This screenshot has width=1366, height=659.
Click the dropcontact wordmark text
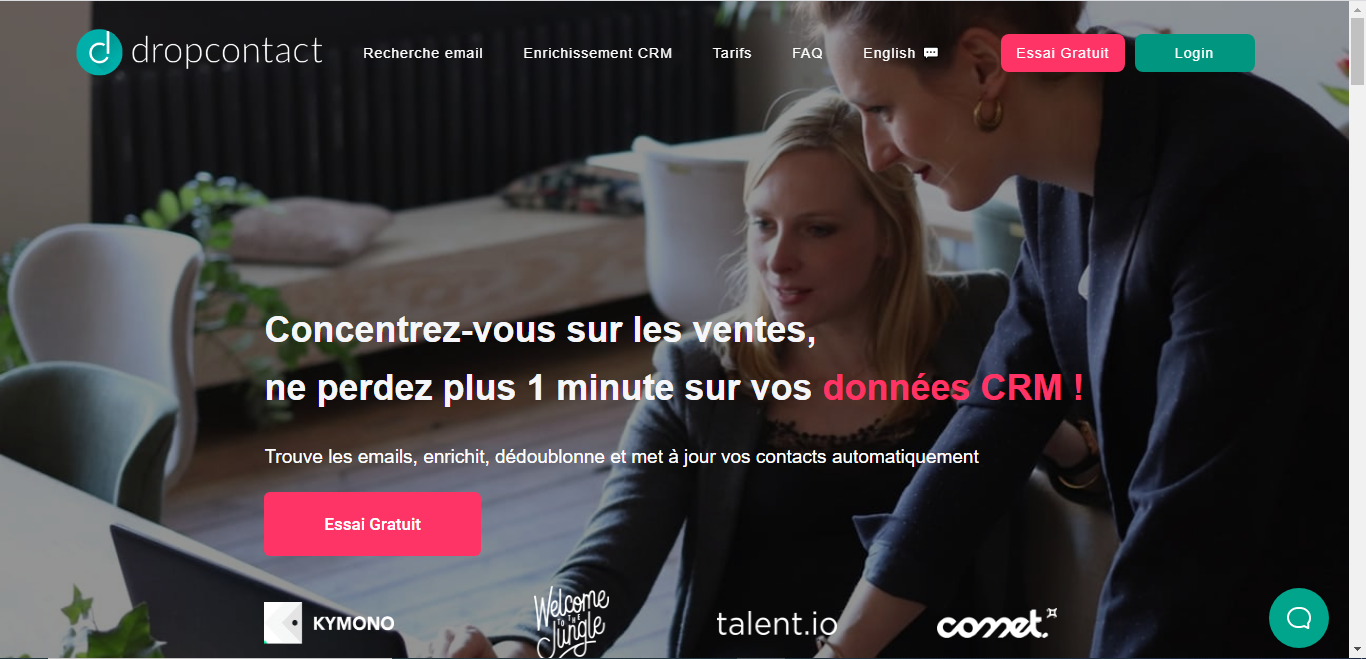(x=227, y=51)
